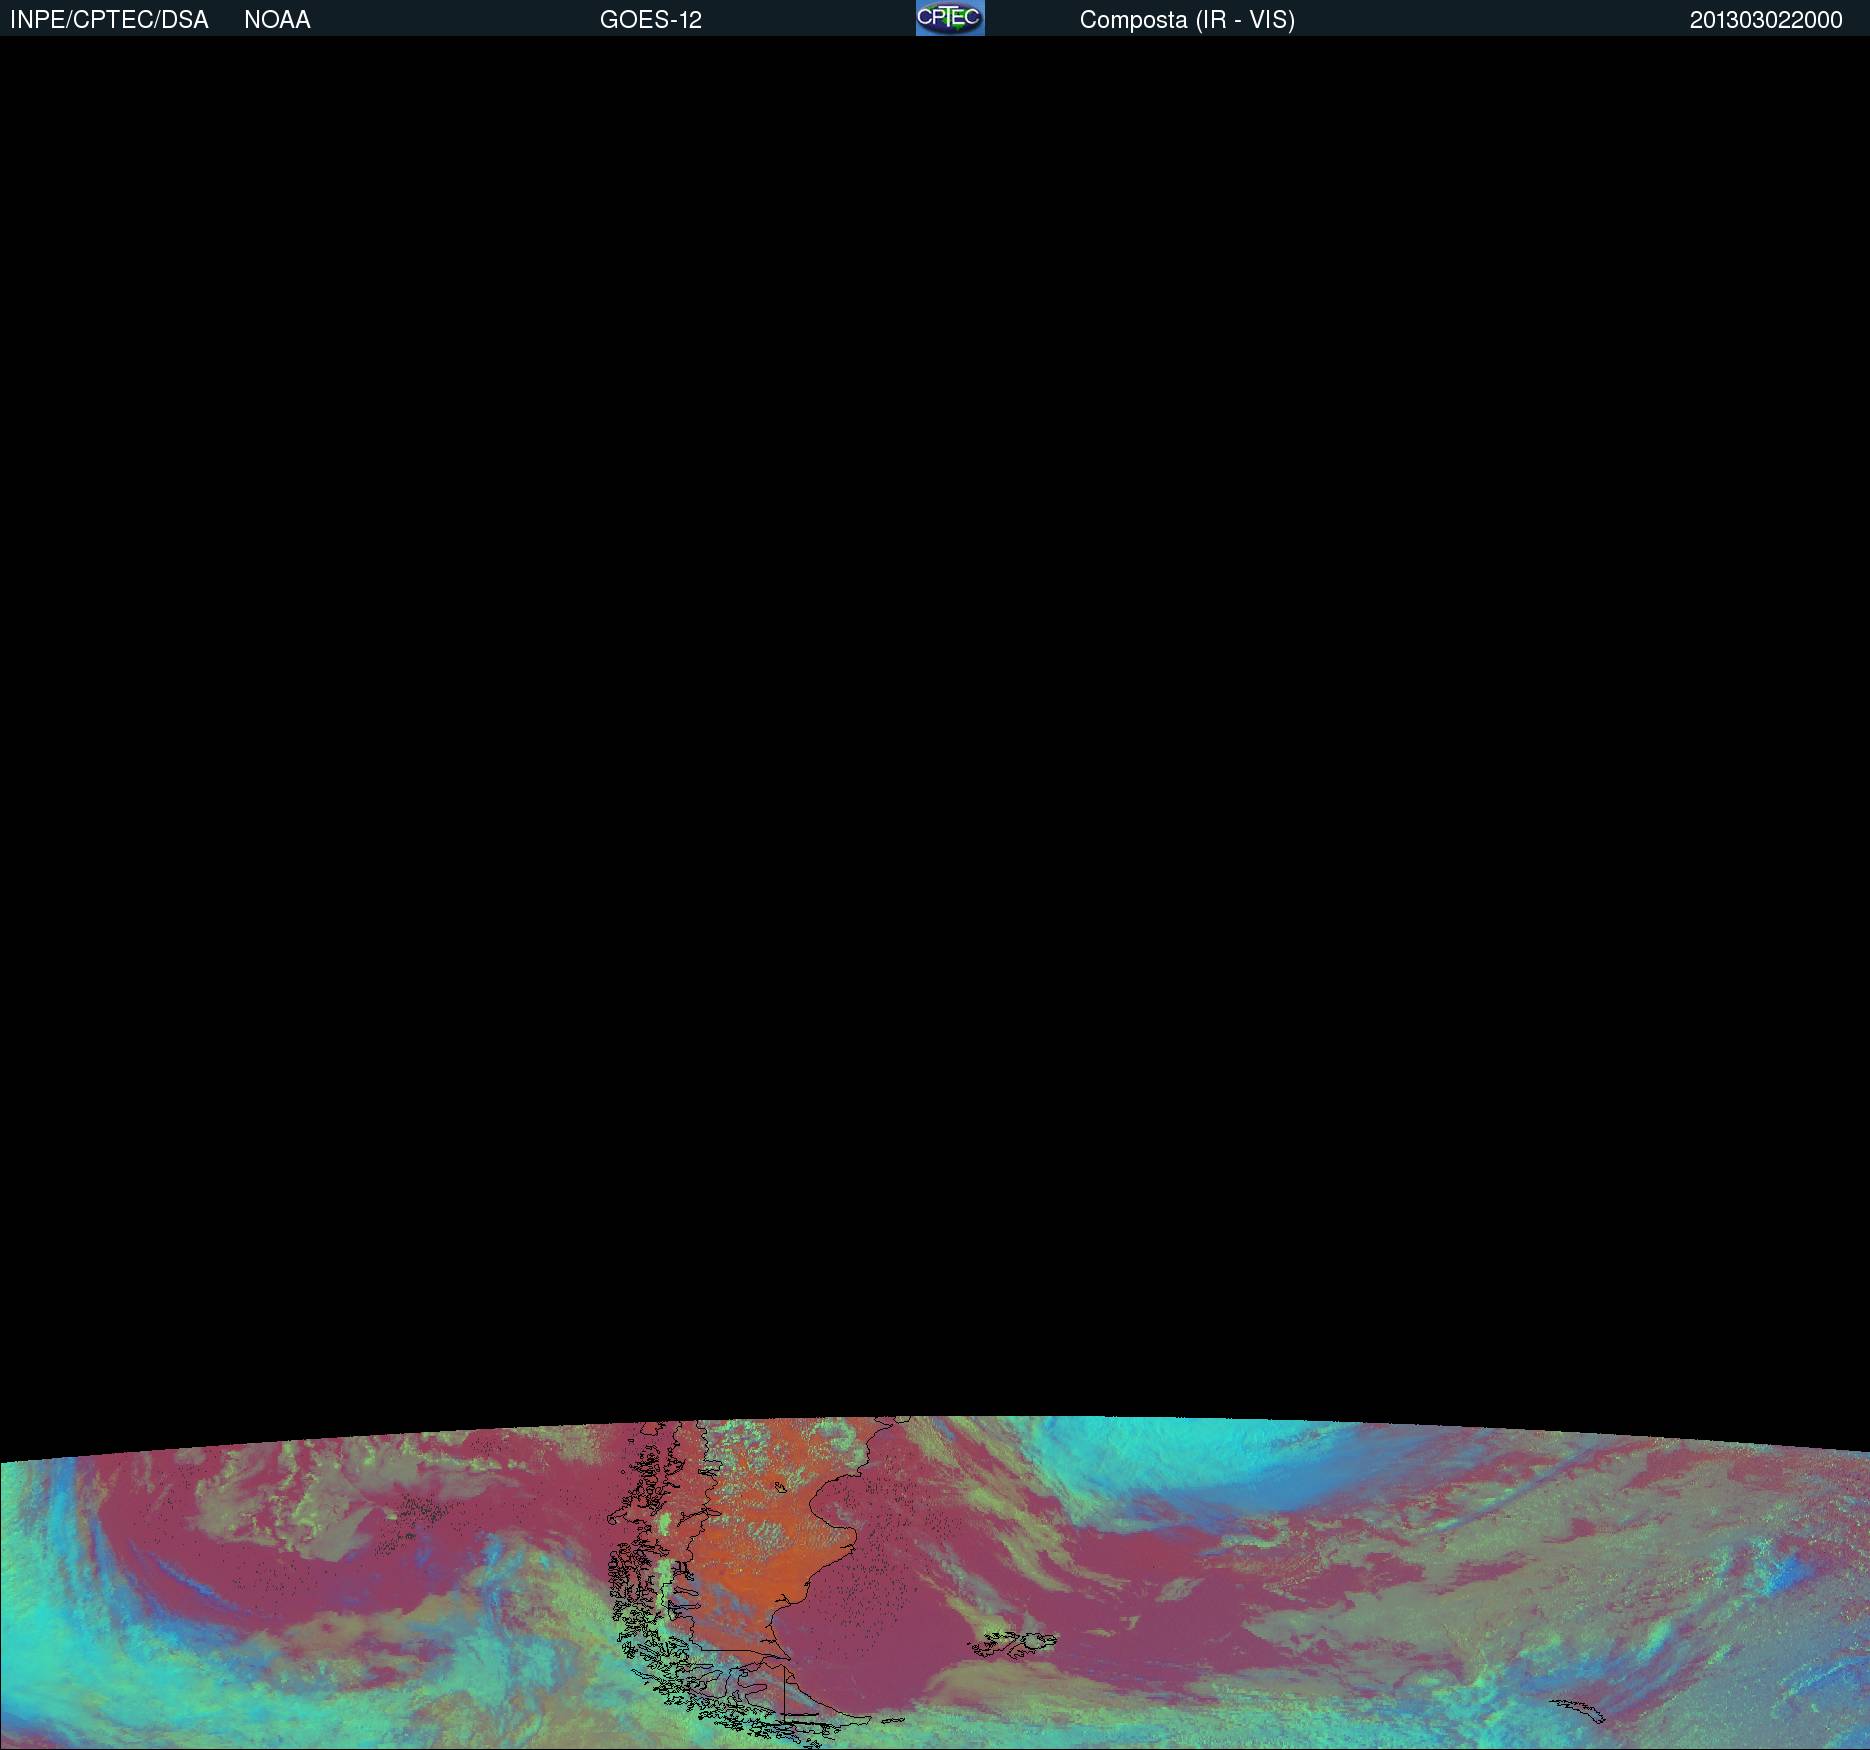Select the "GOES-12" satellite label
1870x1750 pixels.
pos(651,20)
